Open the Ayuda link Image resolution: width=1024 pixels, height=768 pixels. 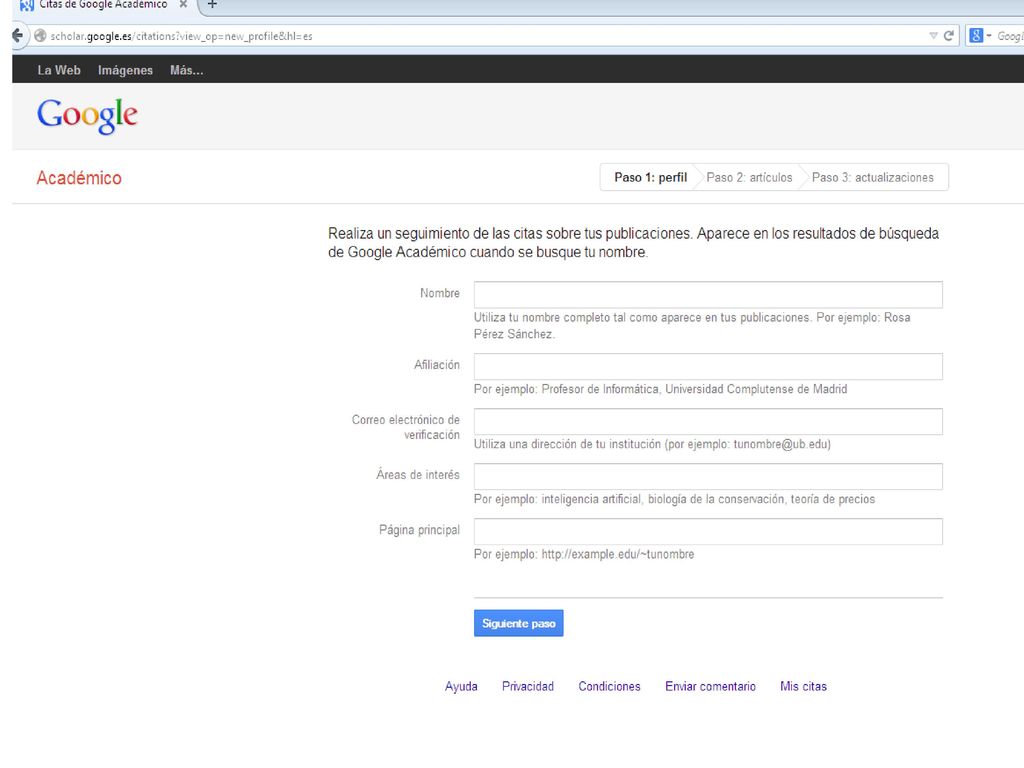coord(461,686)
